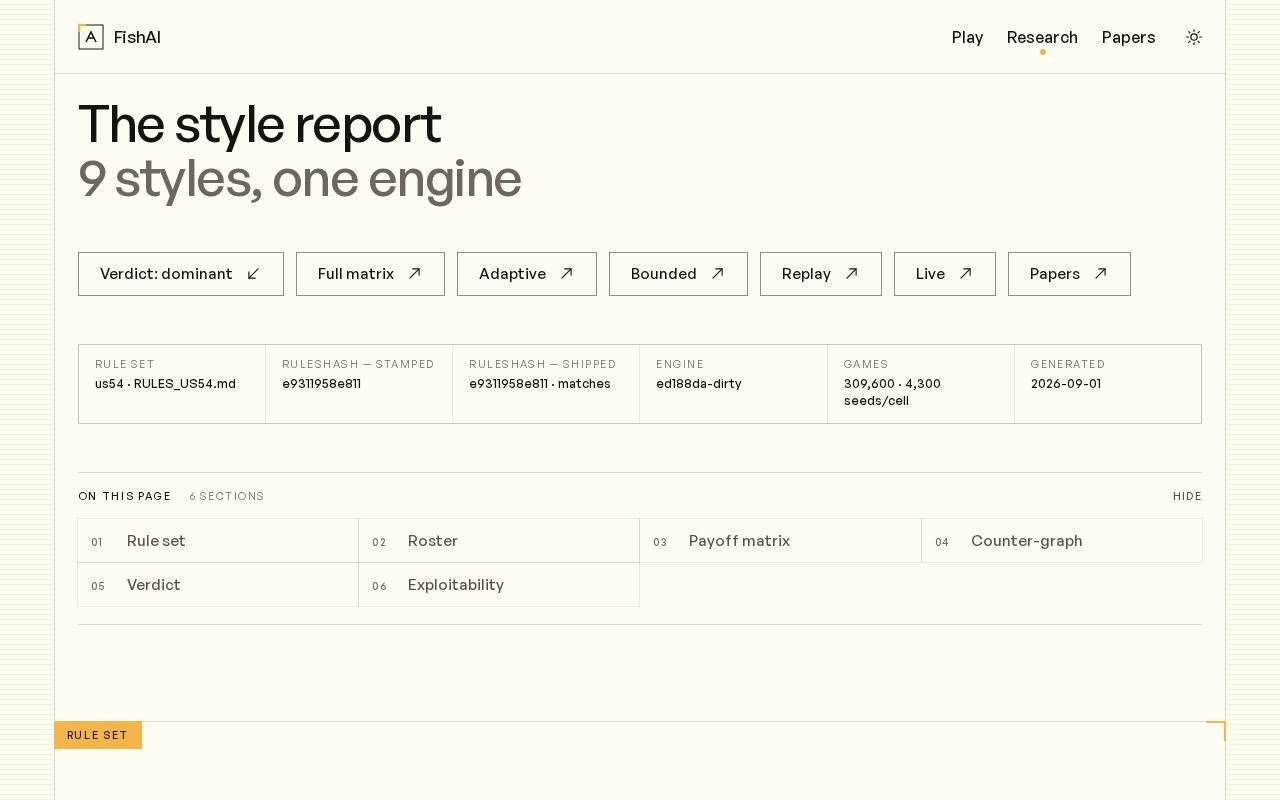Jump to section 04 Counter-graph

1062,541
